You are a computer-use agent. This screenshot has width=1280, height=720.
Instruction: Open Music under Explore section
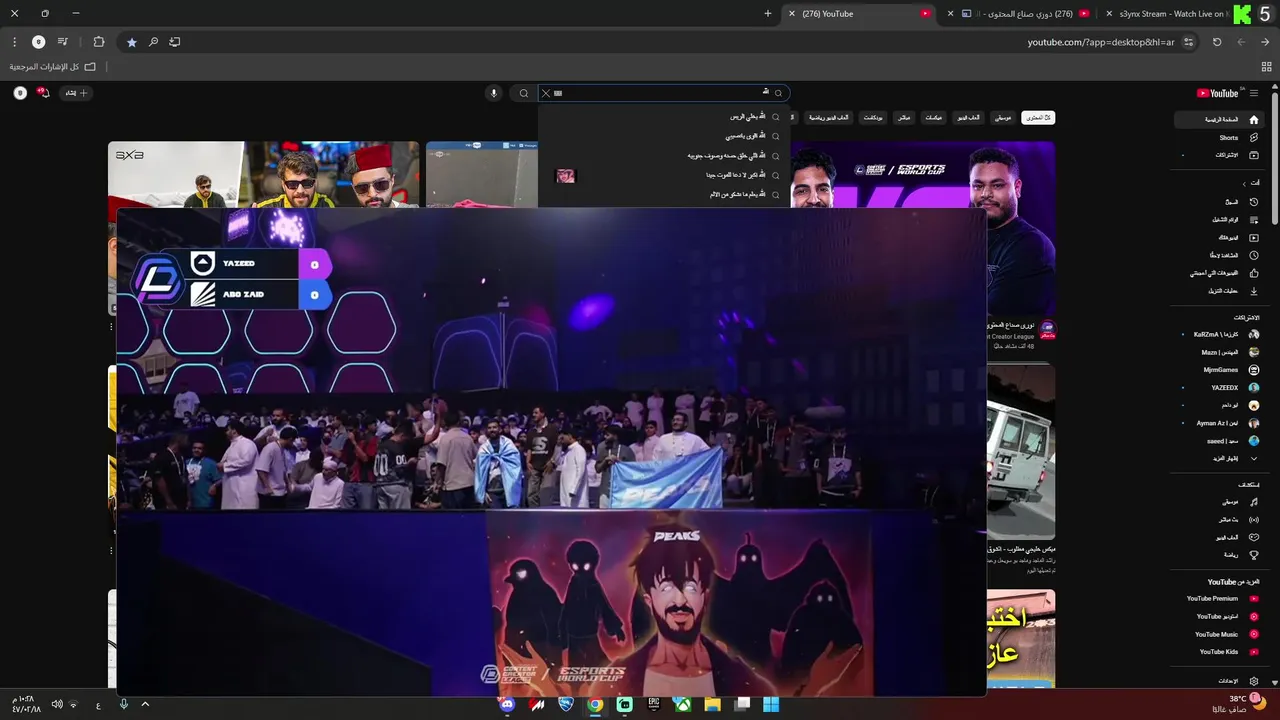1219,502
